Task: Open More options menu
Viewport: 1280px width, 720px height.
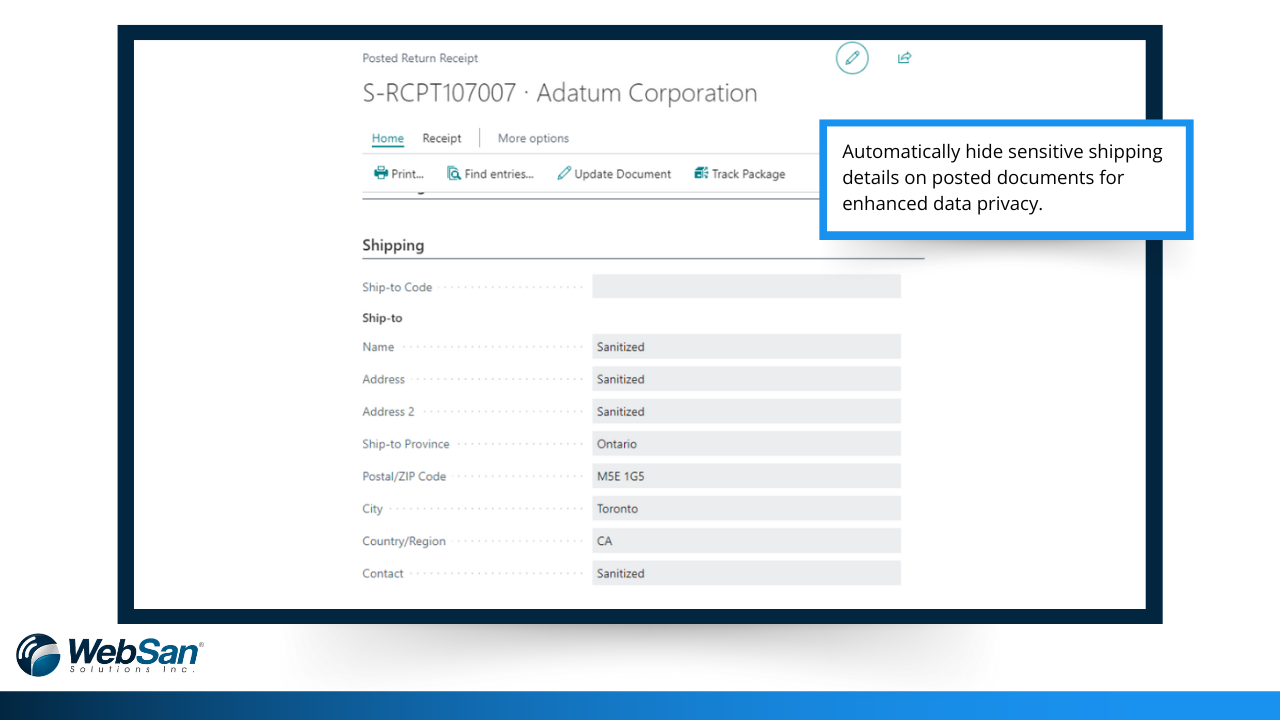Action: tap(533, 138)
